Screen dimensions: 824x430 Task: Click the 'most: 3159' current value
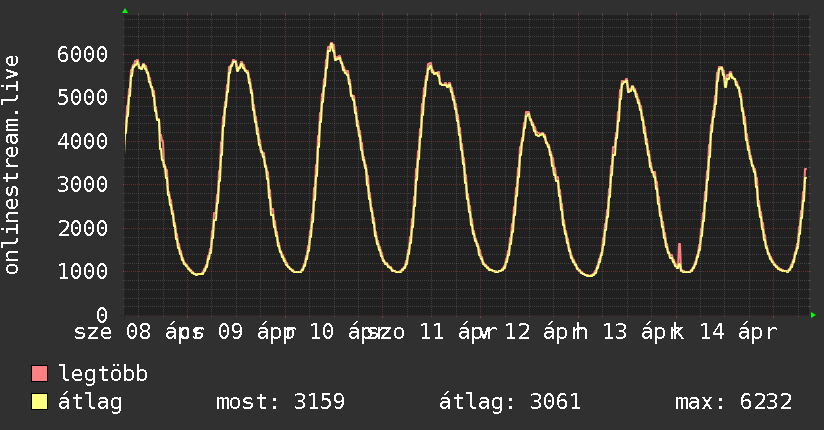pyautogui.click(x=281, y=402)
